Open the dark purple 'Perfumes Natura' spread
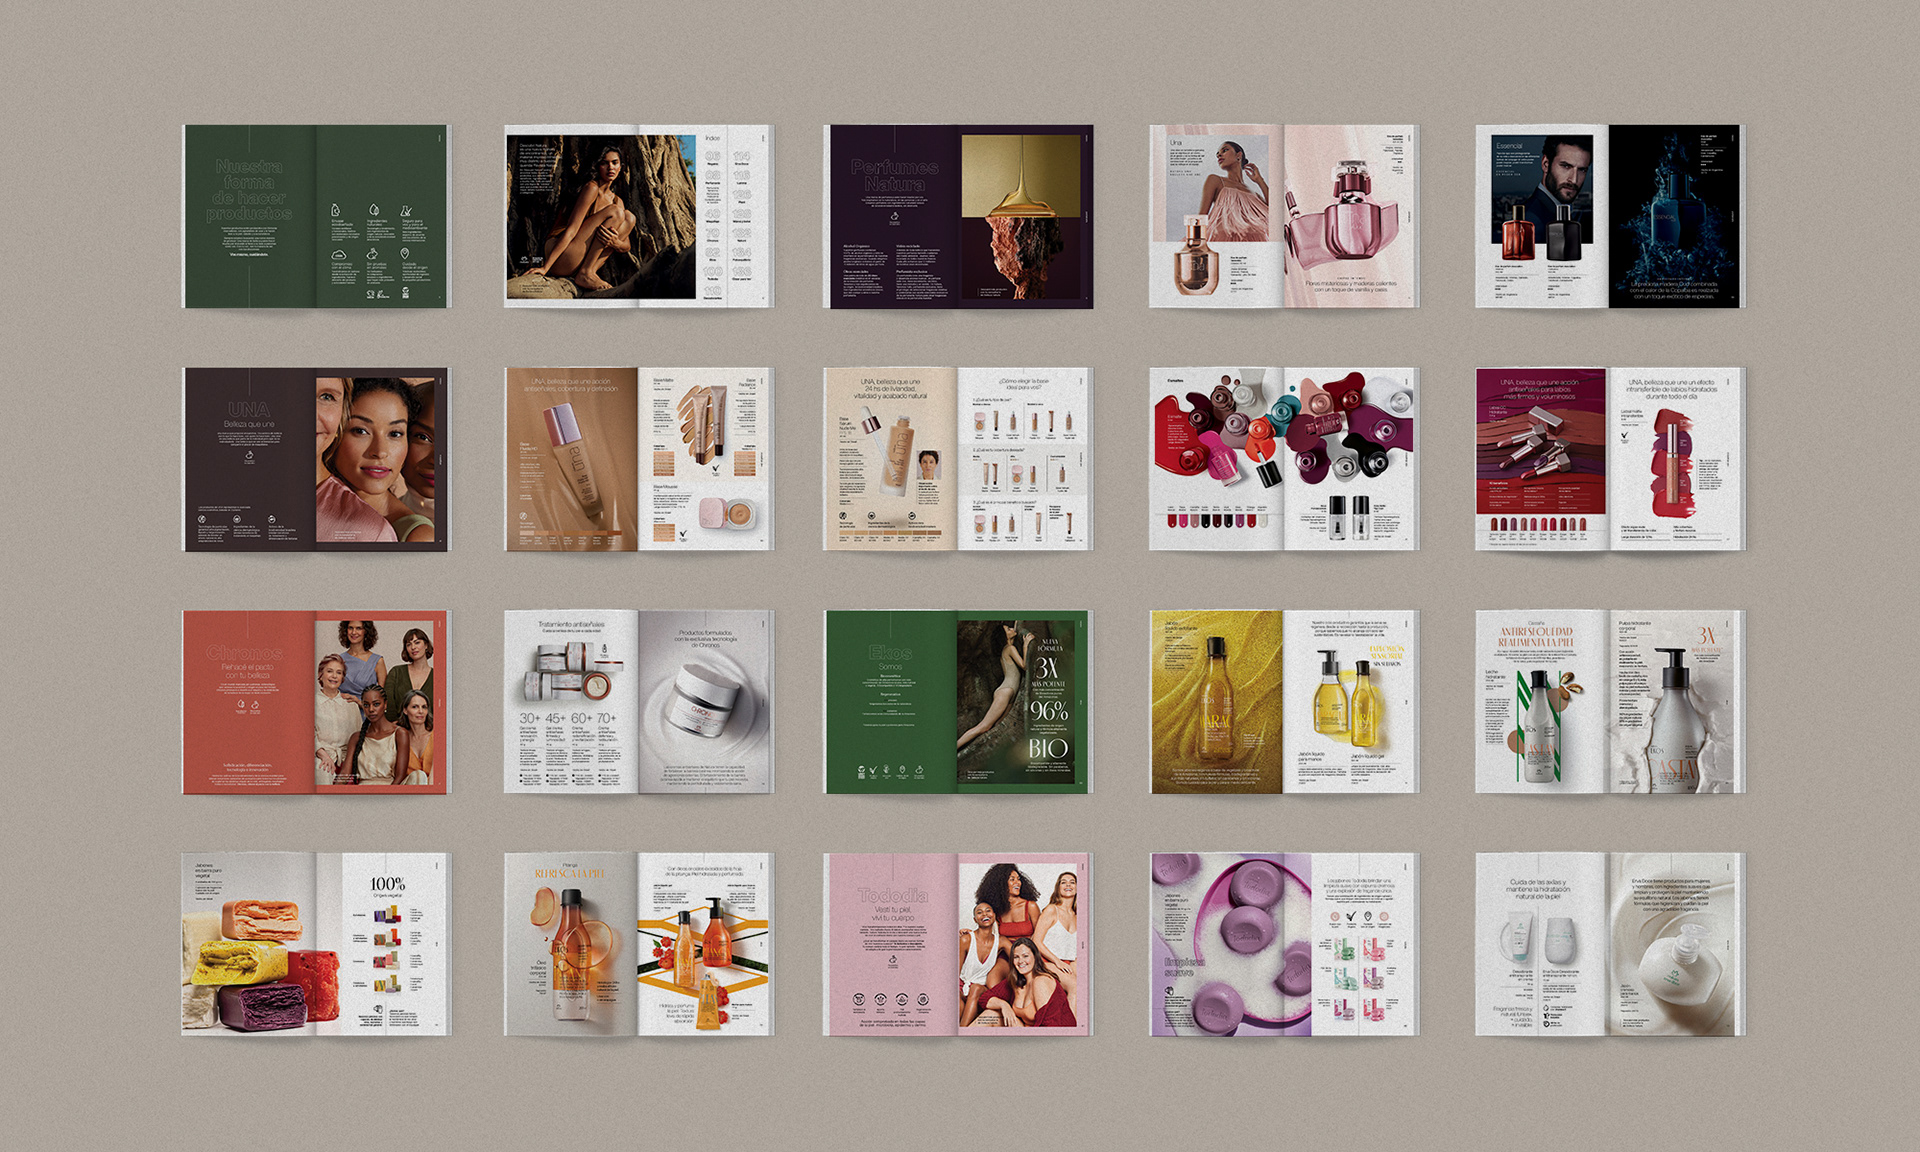Image resolution: width=1920 pixels, height=1152 pixels. pyautogui.click(x=957, y=216)
